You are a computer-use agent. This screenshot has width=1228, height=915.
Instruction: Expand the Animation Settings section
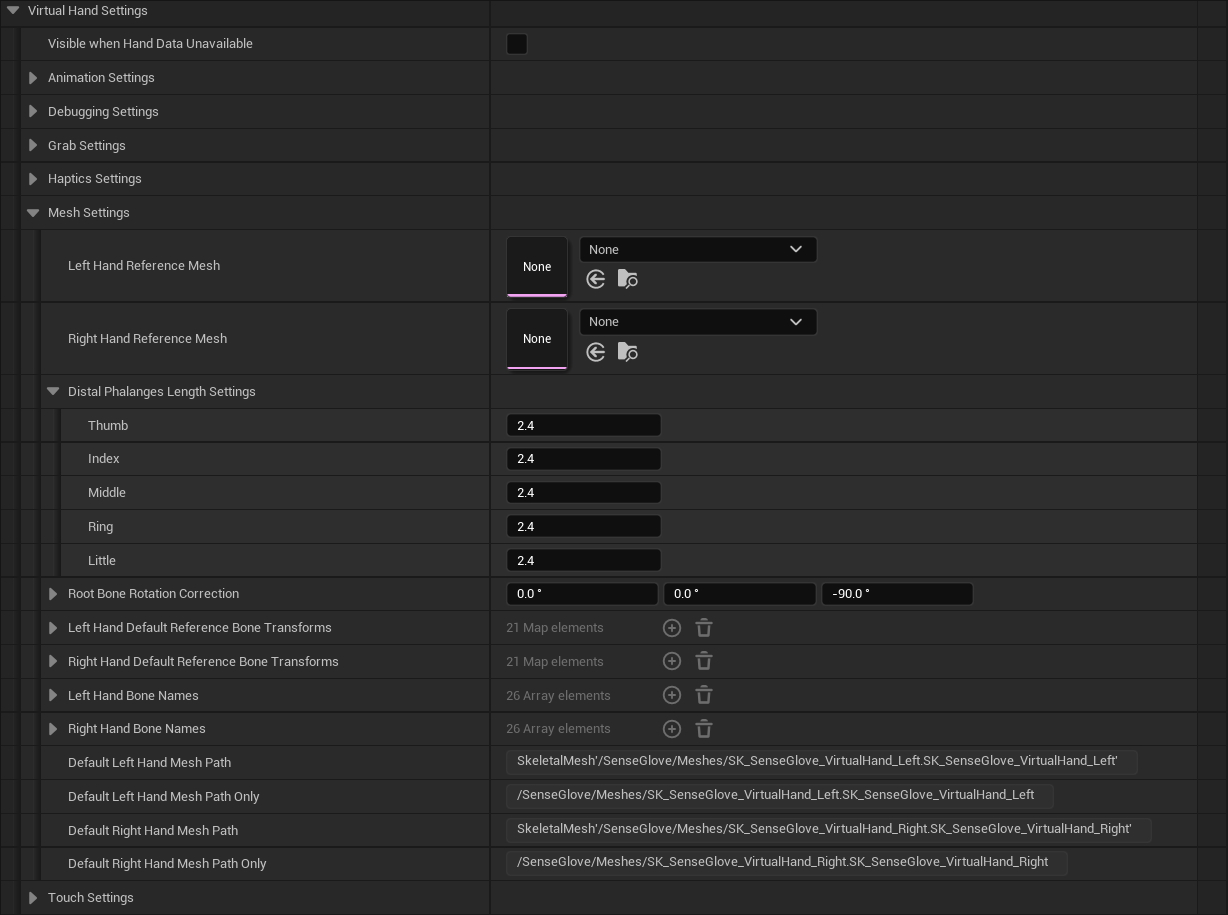click(33, 78)
